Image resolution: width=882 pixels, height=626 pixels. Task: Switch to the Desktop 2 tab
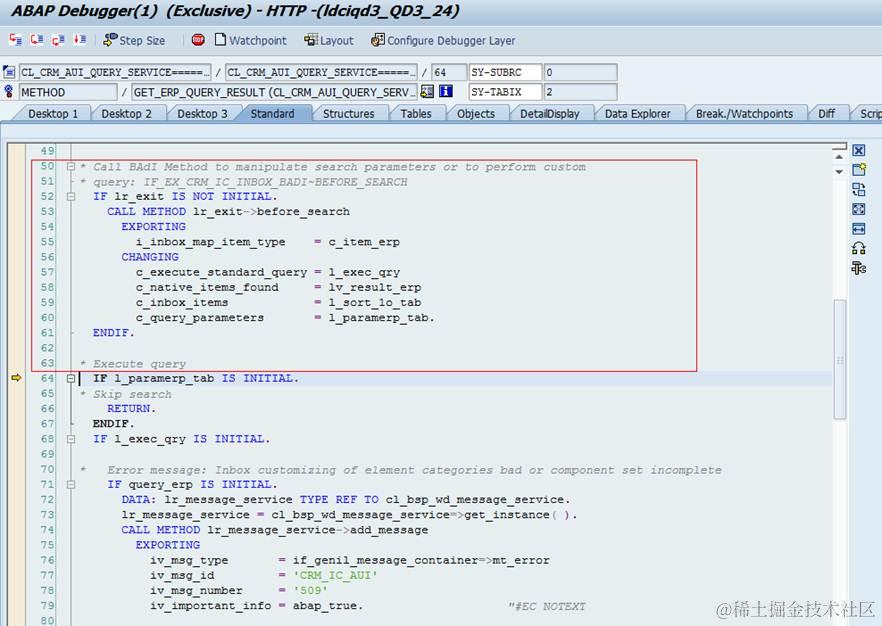(127, 114)
